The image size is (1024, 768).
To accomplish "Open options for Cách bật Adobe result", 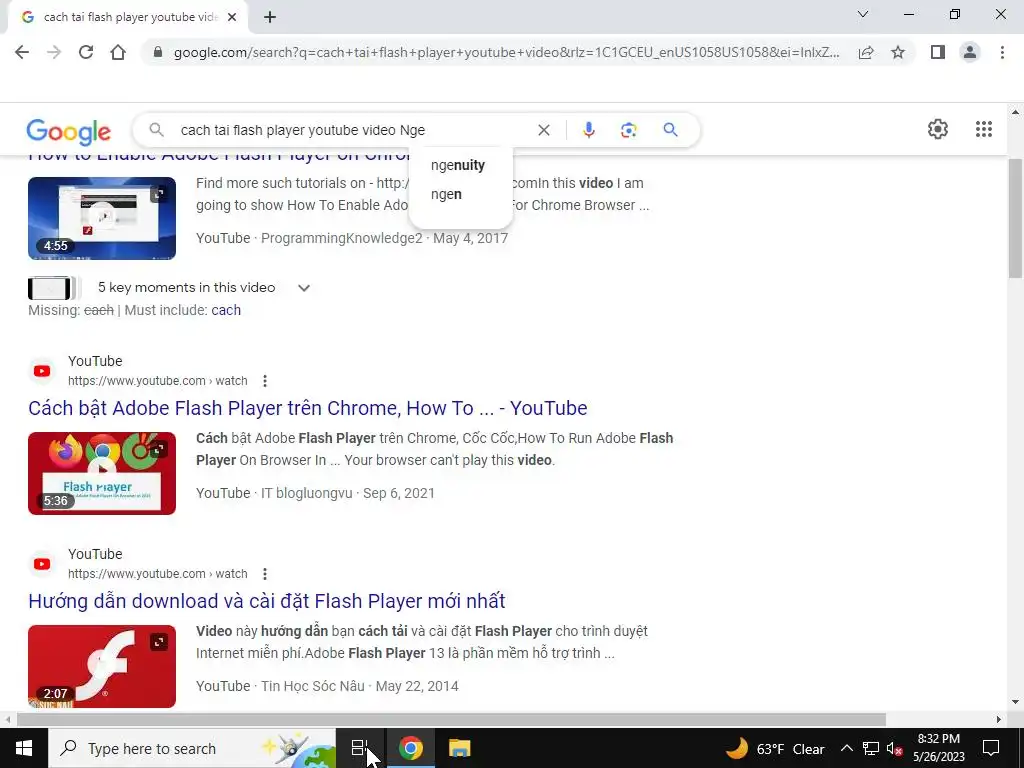I will pos(264,381).
